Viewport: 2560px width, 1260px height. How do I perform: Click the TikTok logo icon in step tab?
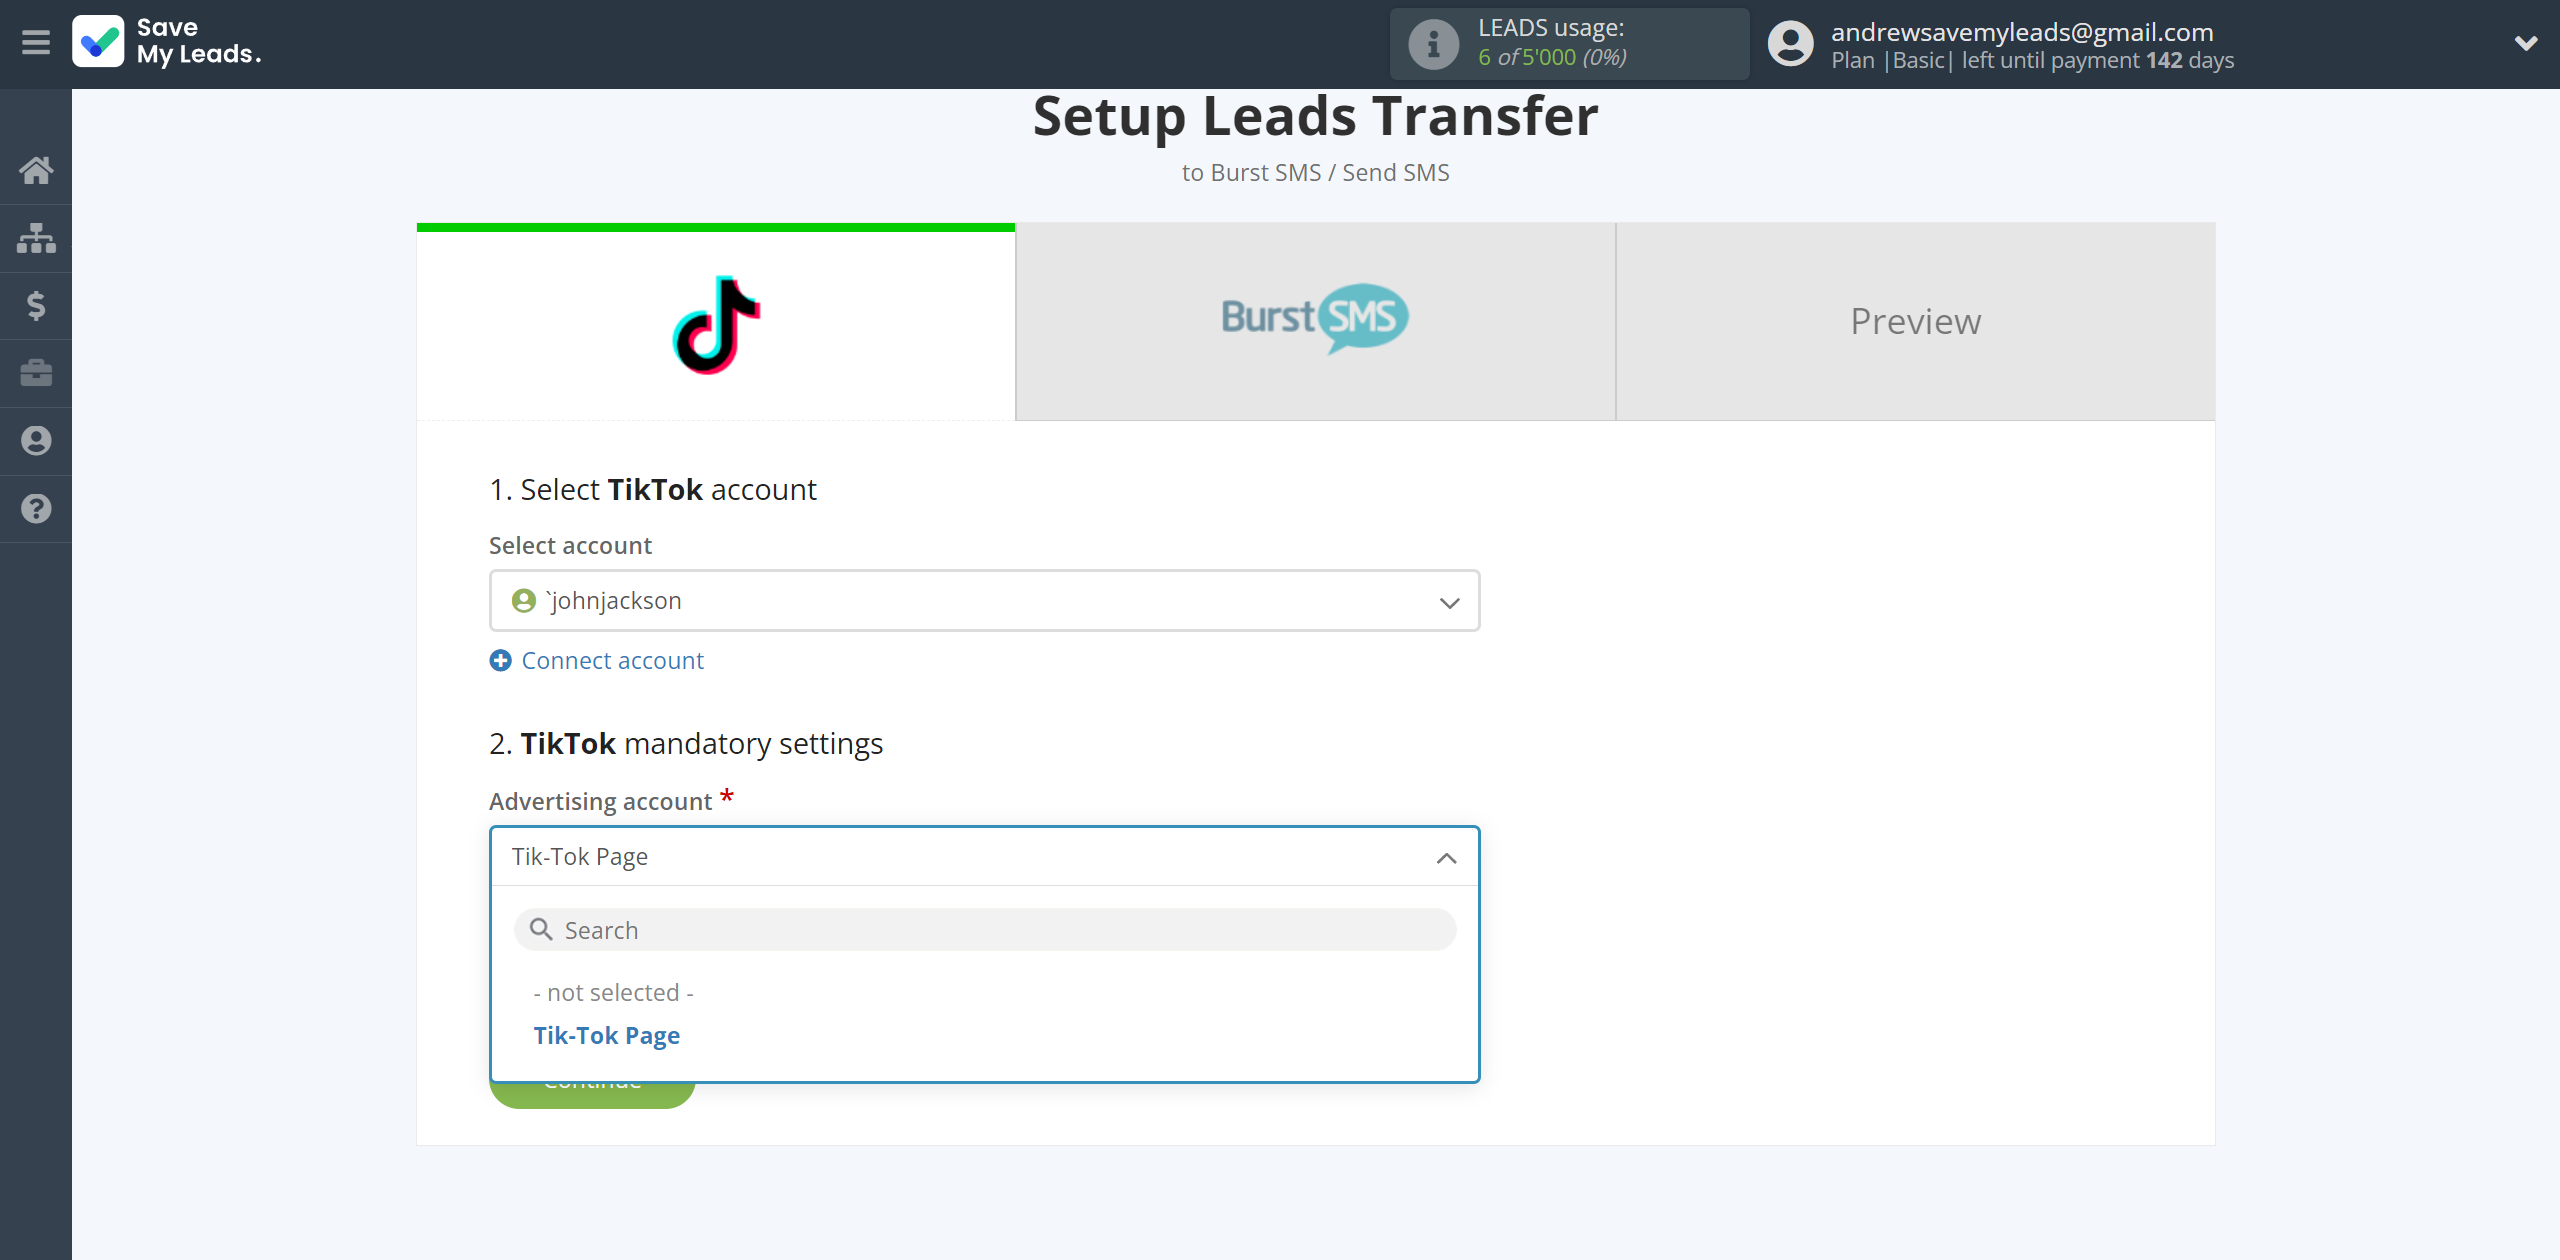pyautogui.click(x=715, y=320)
